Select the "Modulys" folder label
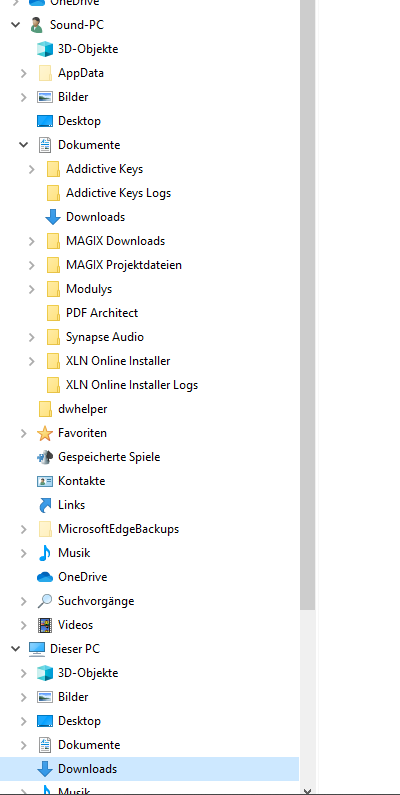The height and width of the screenshot is (795, 400). tap(89, 289)
